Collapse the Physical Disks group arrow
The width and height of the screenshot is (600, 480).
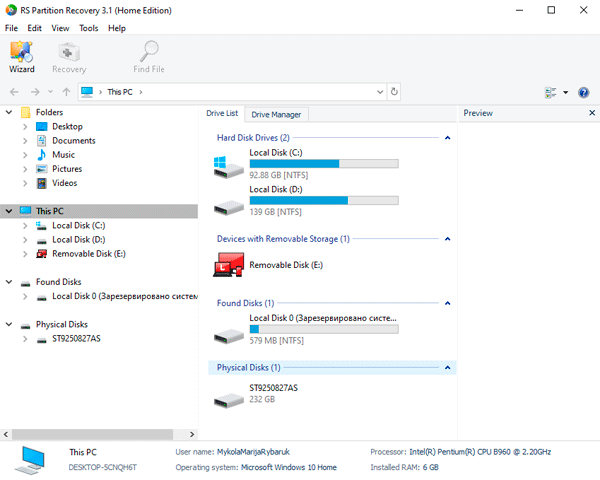click(x=447, y=367)
